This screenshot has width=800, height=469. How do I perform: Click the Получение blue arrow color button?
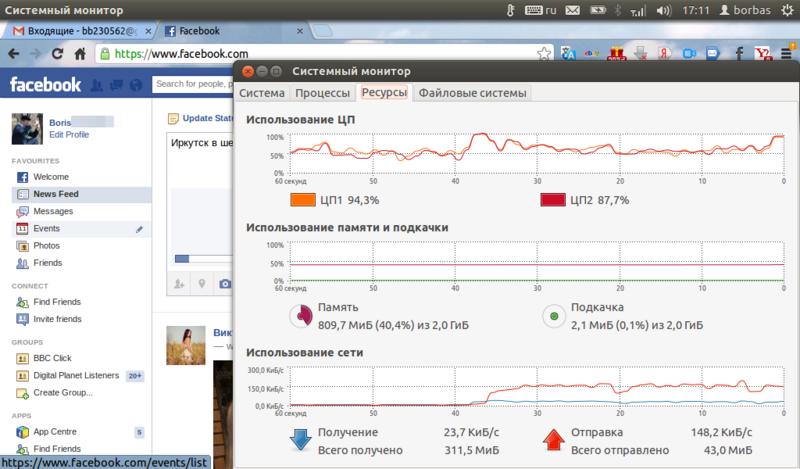point(301,440)
